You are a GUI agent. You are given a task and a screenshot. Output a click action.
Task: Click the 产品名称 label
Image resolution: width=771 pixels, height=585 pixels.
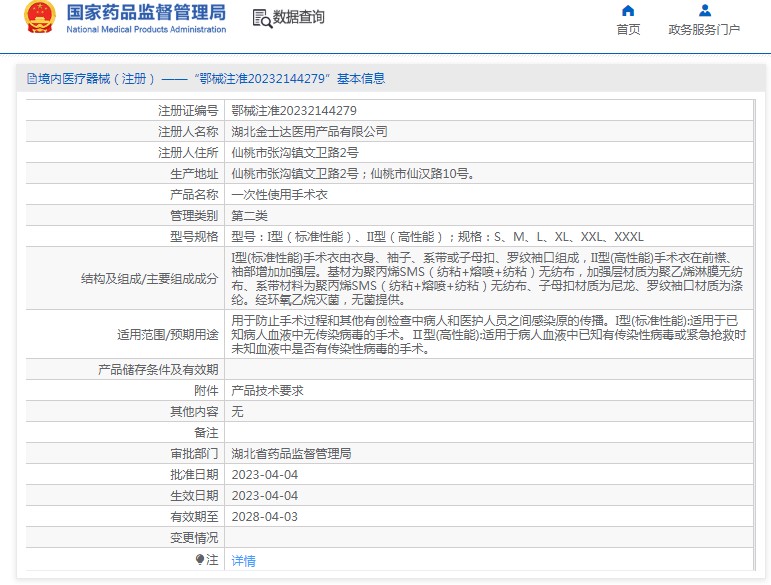click(194, 195)
